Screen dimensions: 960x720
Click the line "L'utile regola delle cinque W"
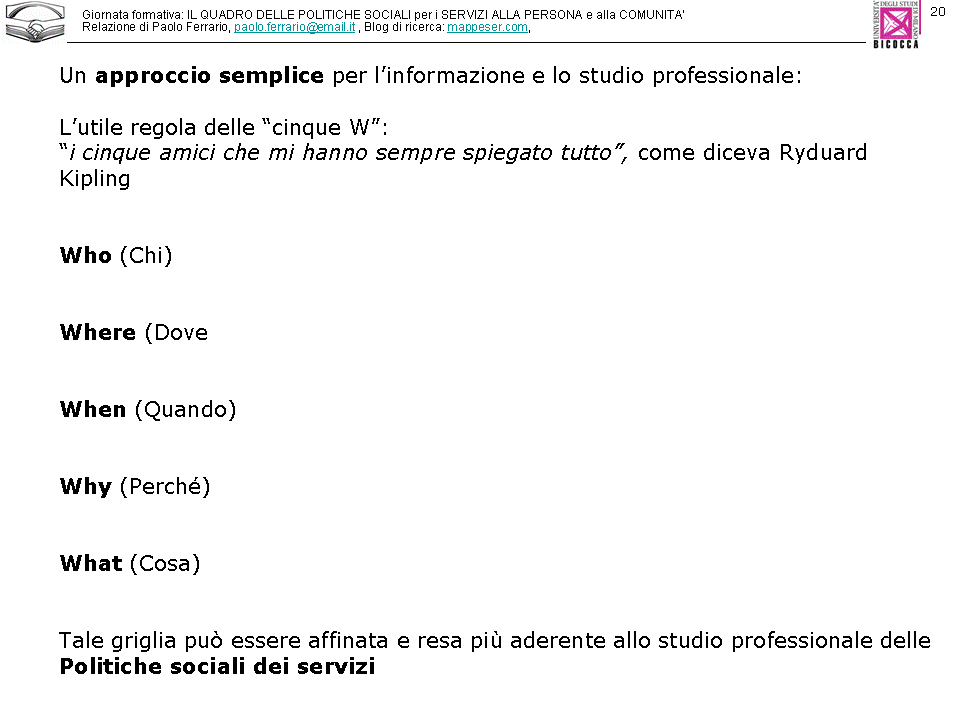point(223,128)
